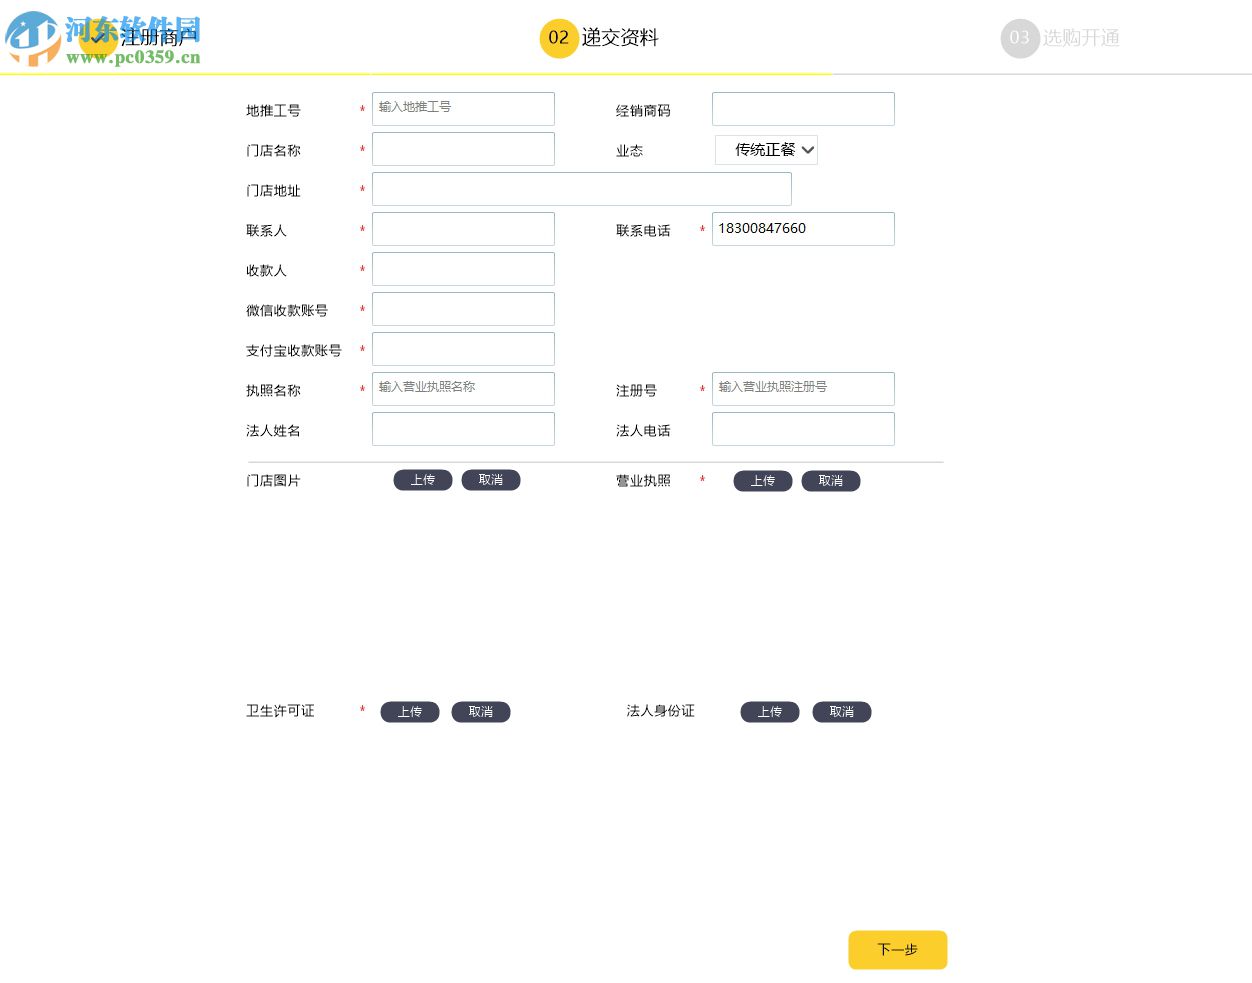Screen dimensions: 1252x983
Task: Upload the 法人身份证 ID document
Action: point(769,712)
